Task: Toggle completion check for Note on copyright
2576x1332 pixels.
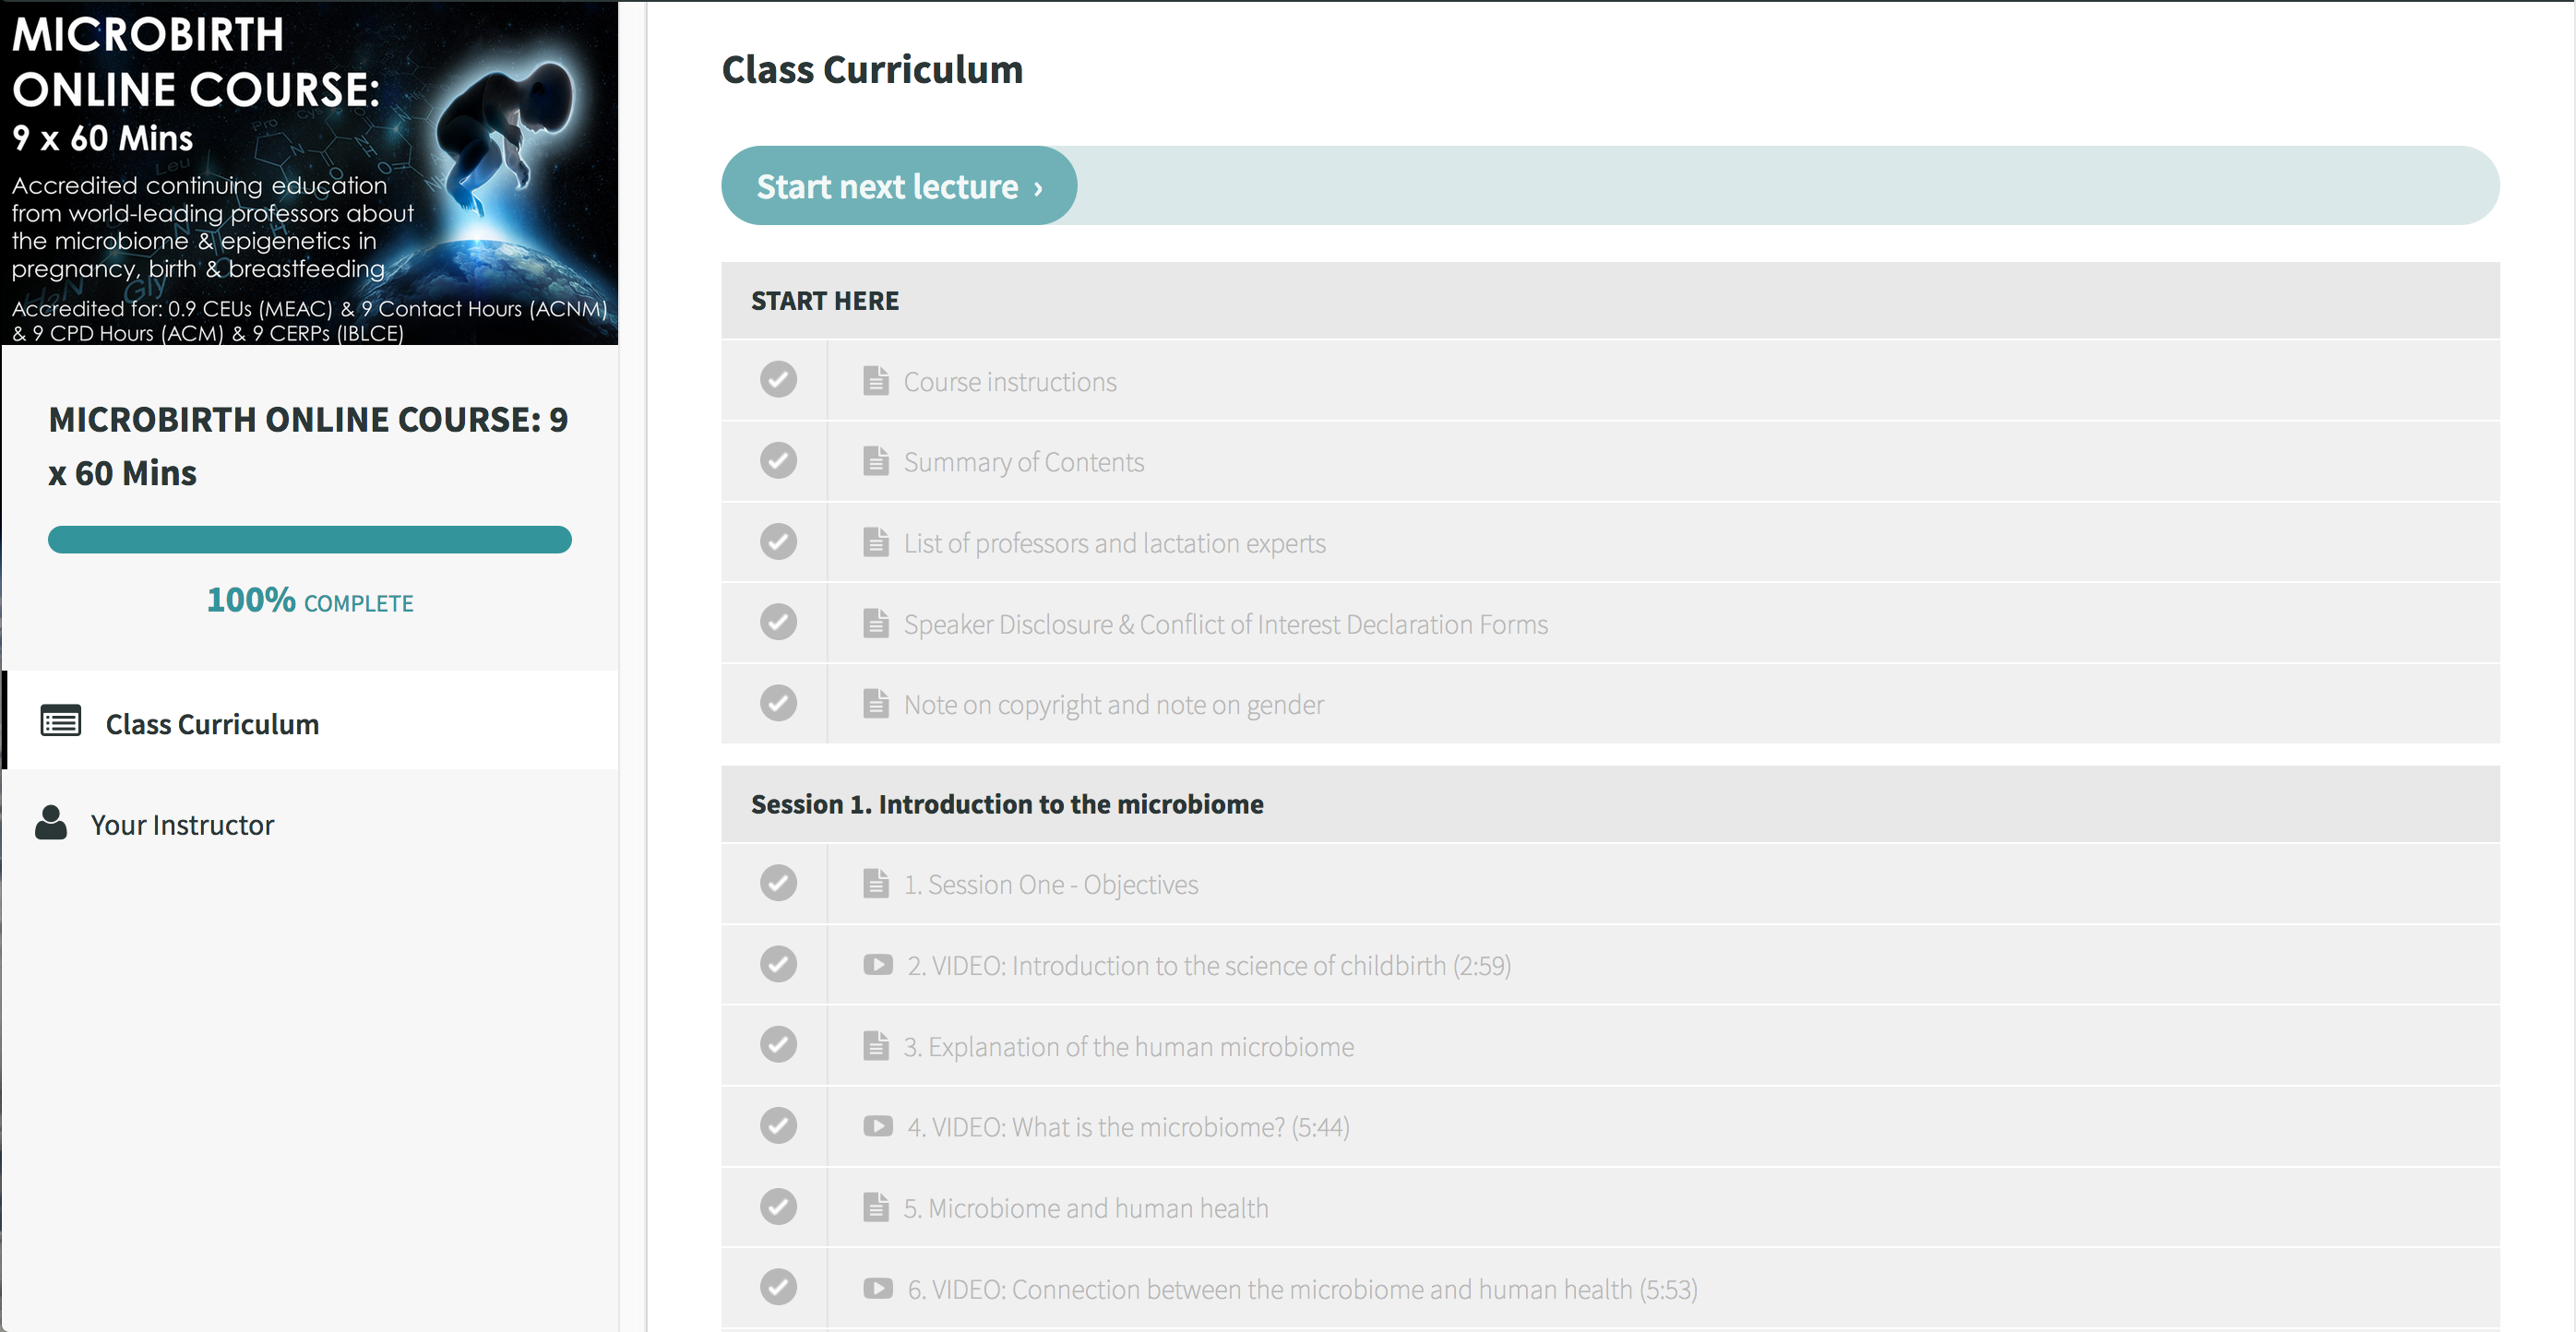Action: pos(778,703)
